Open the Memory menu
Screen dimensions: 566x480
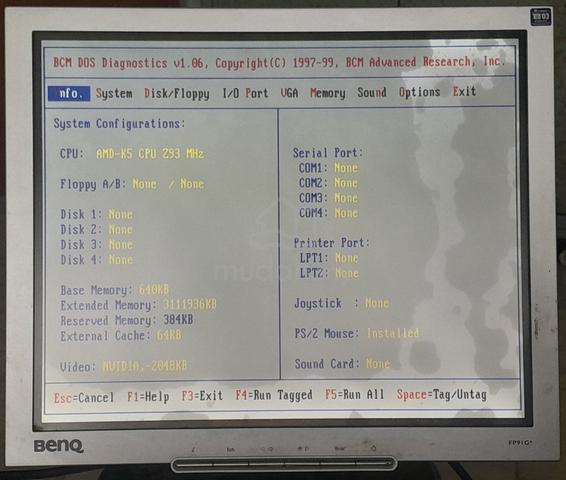tap(327, 93)
